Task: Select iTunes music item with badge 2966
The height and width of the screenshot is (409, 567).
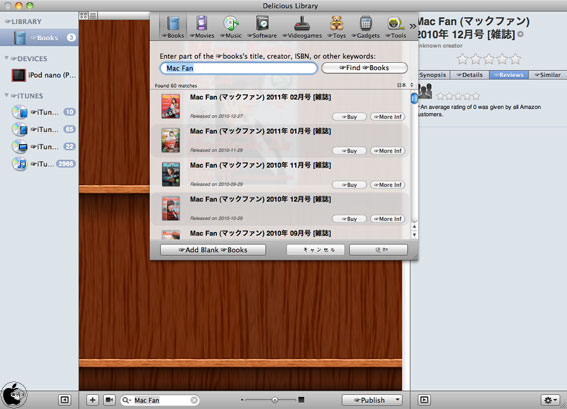Action: click(x=43, y=164)
